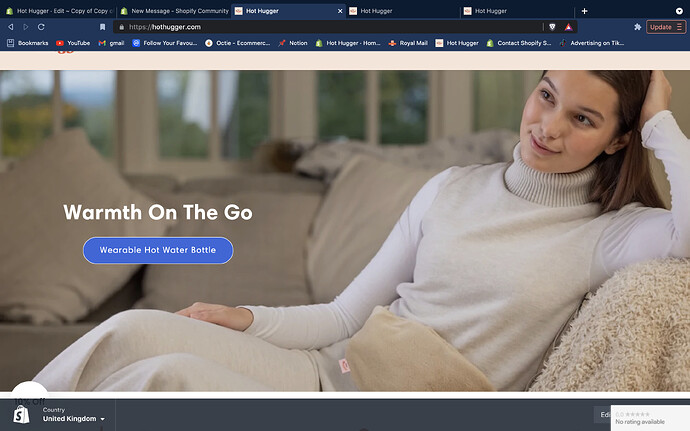
Task: Click the hero banner image of woman
Action: pos(345,231)
